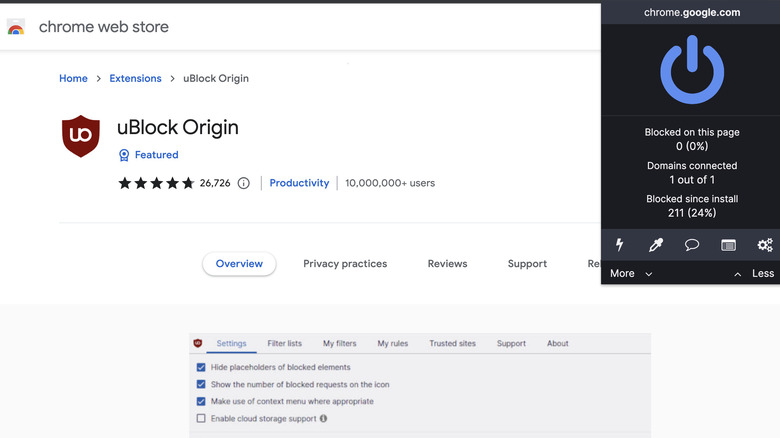
Task: Open element picker with eyedropper icon
Action: point(655,245)
